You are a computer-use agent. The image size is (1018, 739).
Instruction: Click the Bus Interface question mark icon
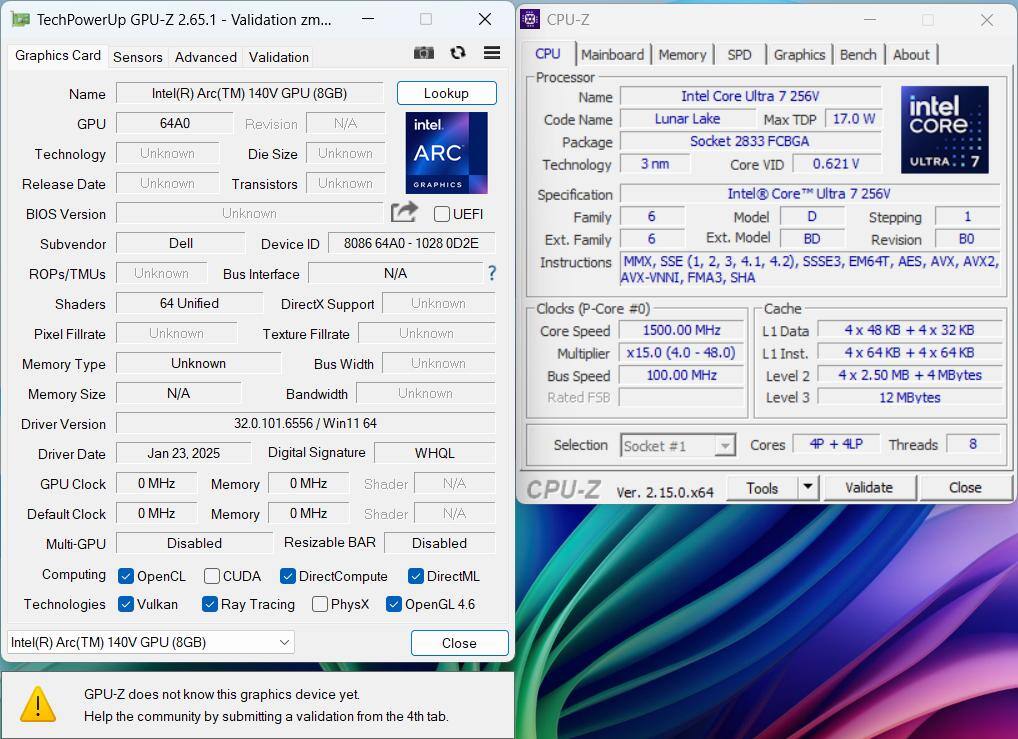pyautogui.click(x=491, y=273)
